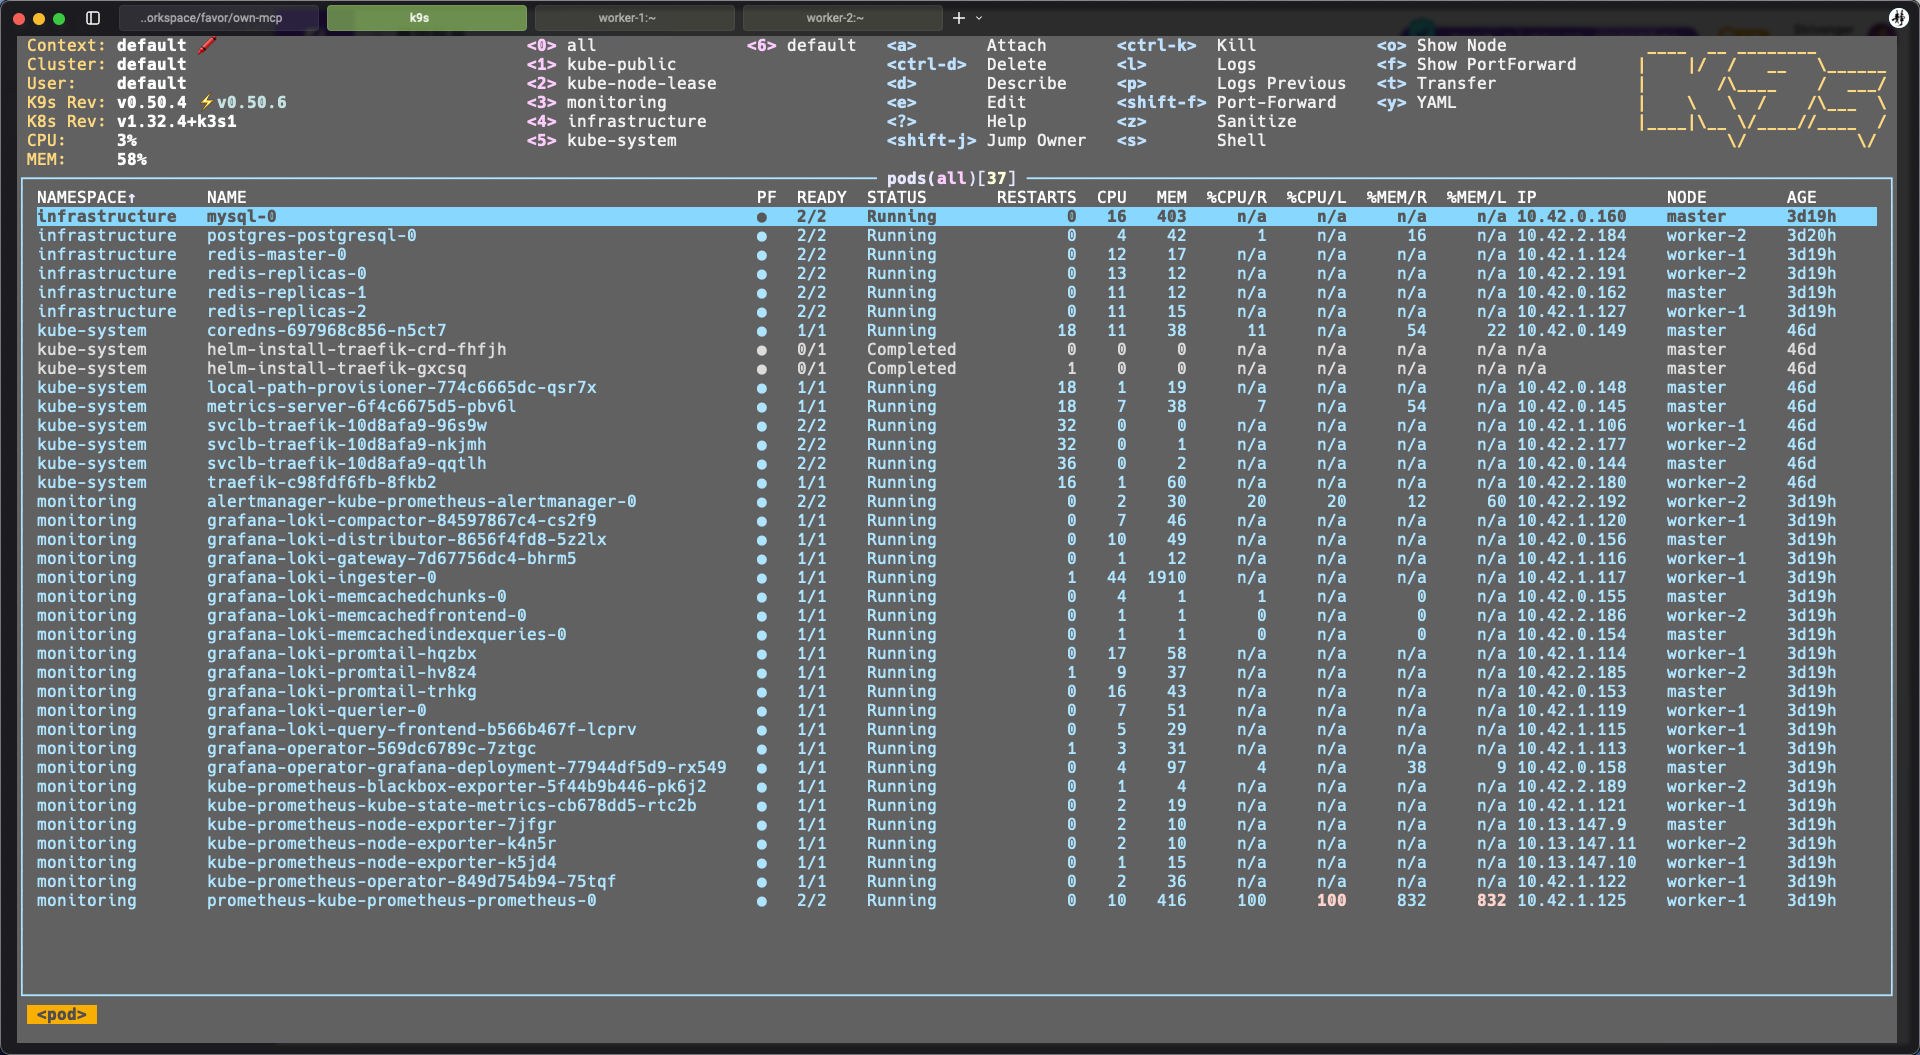Click the <pod> breadcrumb at bottom
This screenshot has height=1055, width=1920.
[x=62, y=1015]
